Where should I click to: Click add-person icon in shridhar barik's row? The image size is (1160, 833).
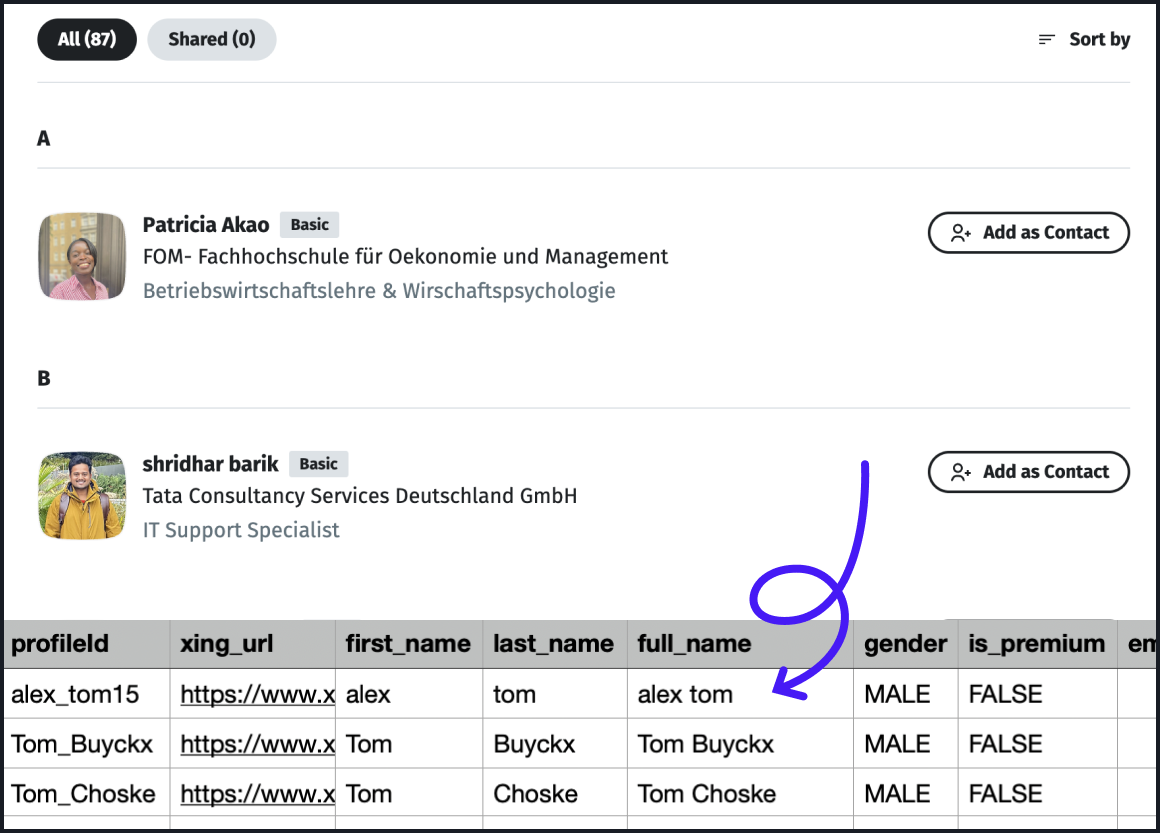pyautogui.click(x=960, y=472)
